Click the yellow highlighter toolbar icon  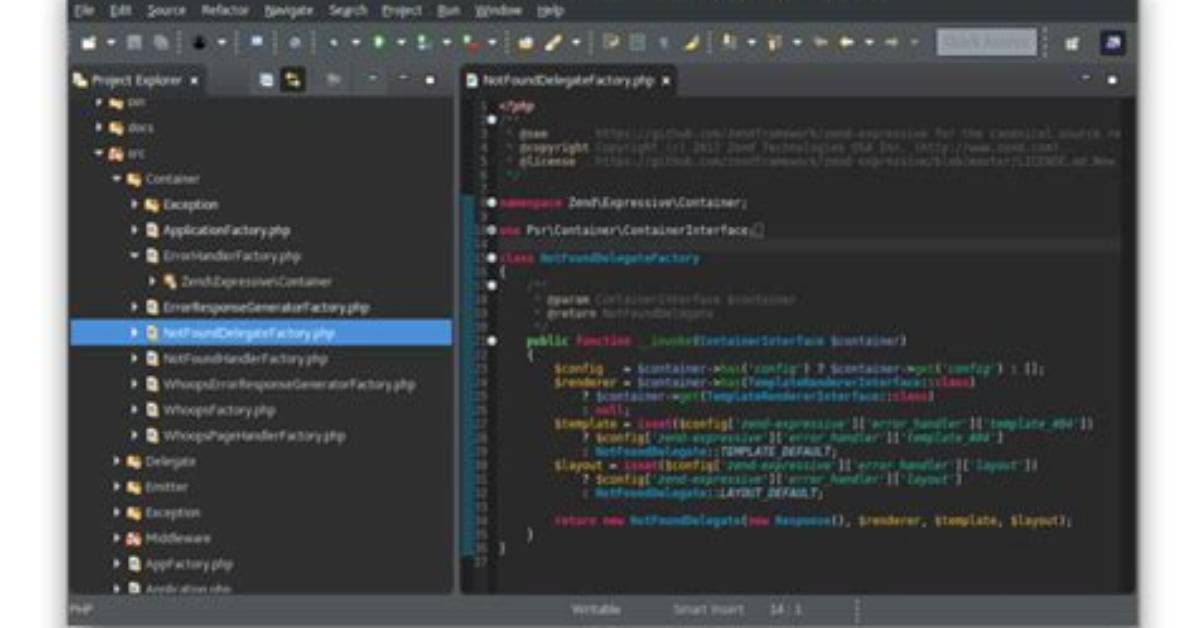[x=691, y=43]
